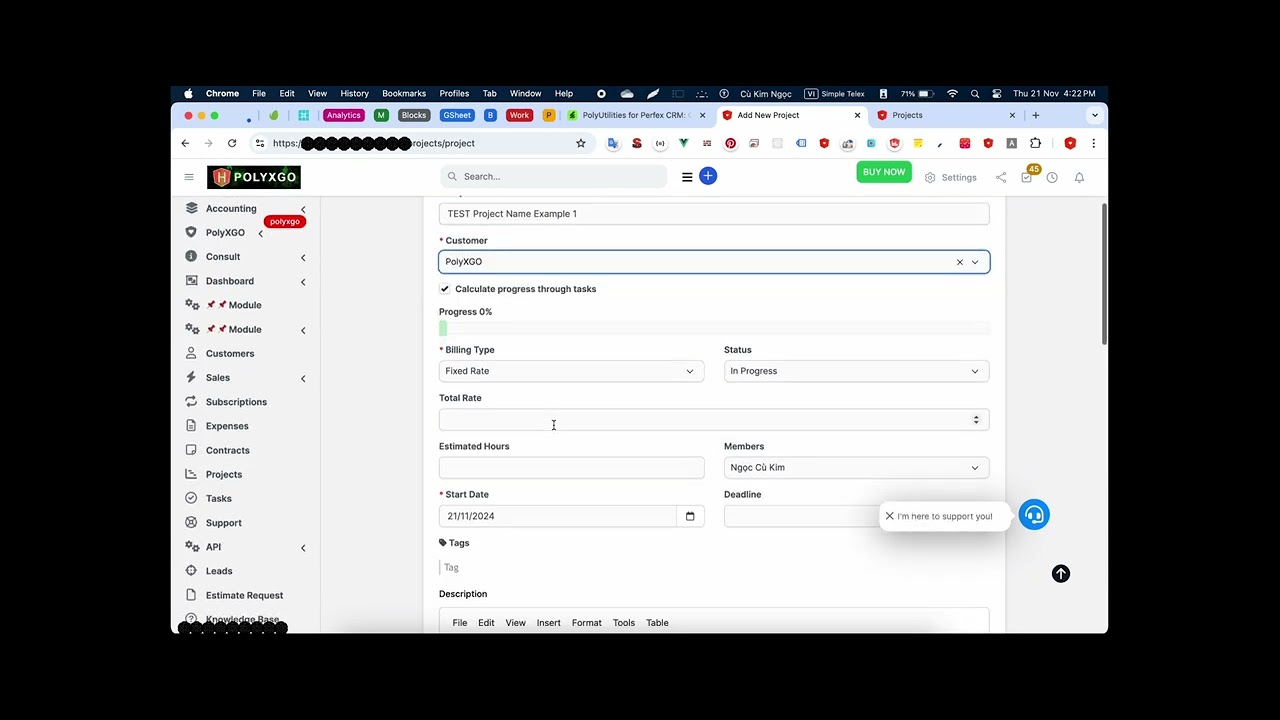1280x720 pixels.
Task: Open the Start Date calendar picker icon
Action: 690,516
